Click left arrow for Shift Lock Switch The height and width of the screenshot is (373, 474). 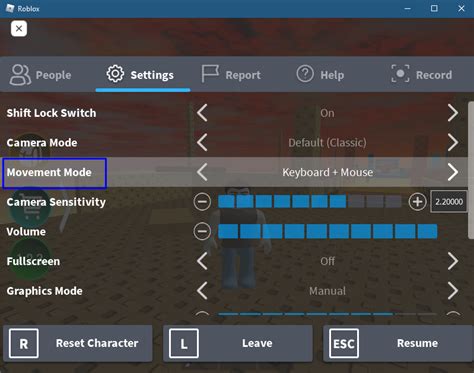[202, 113]
